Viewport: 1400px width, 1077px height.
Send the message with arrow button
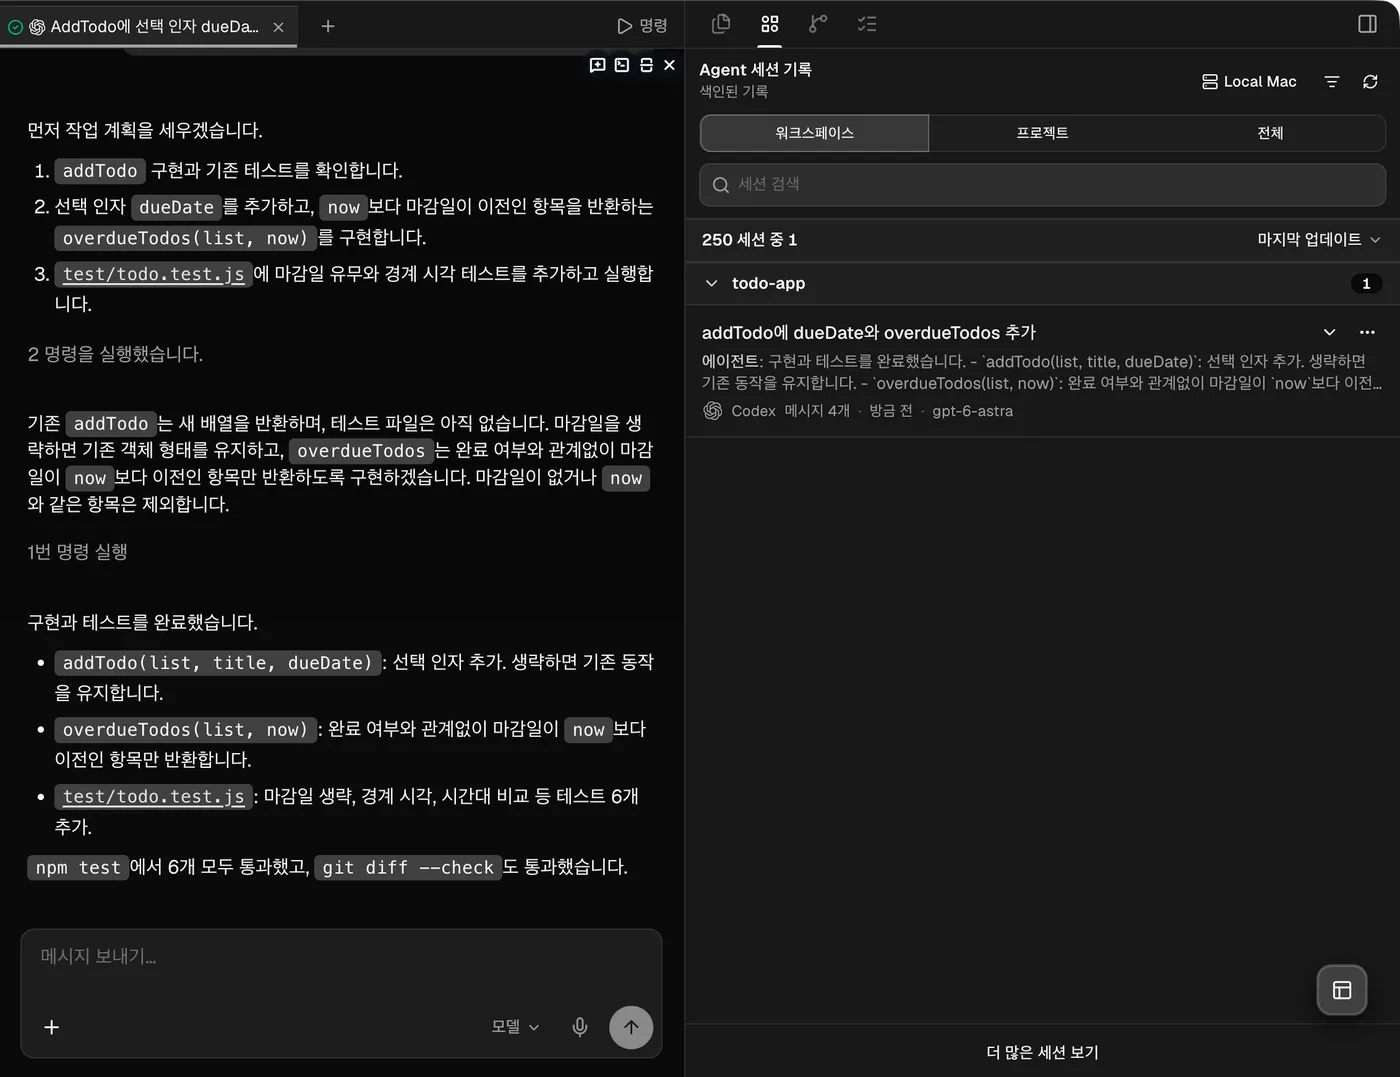coord(631,1027)
